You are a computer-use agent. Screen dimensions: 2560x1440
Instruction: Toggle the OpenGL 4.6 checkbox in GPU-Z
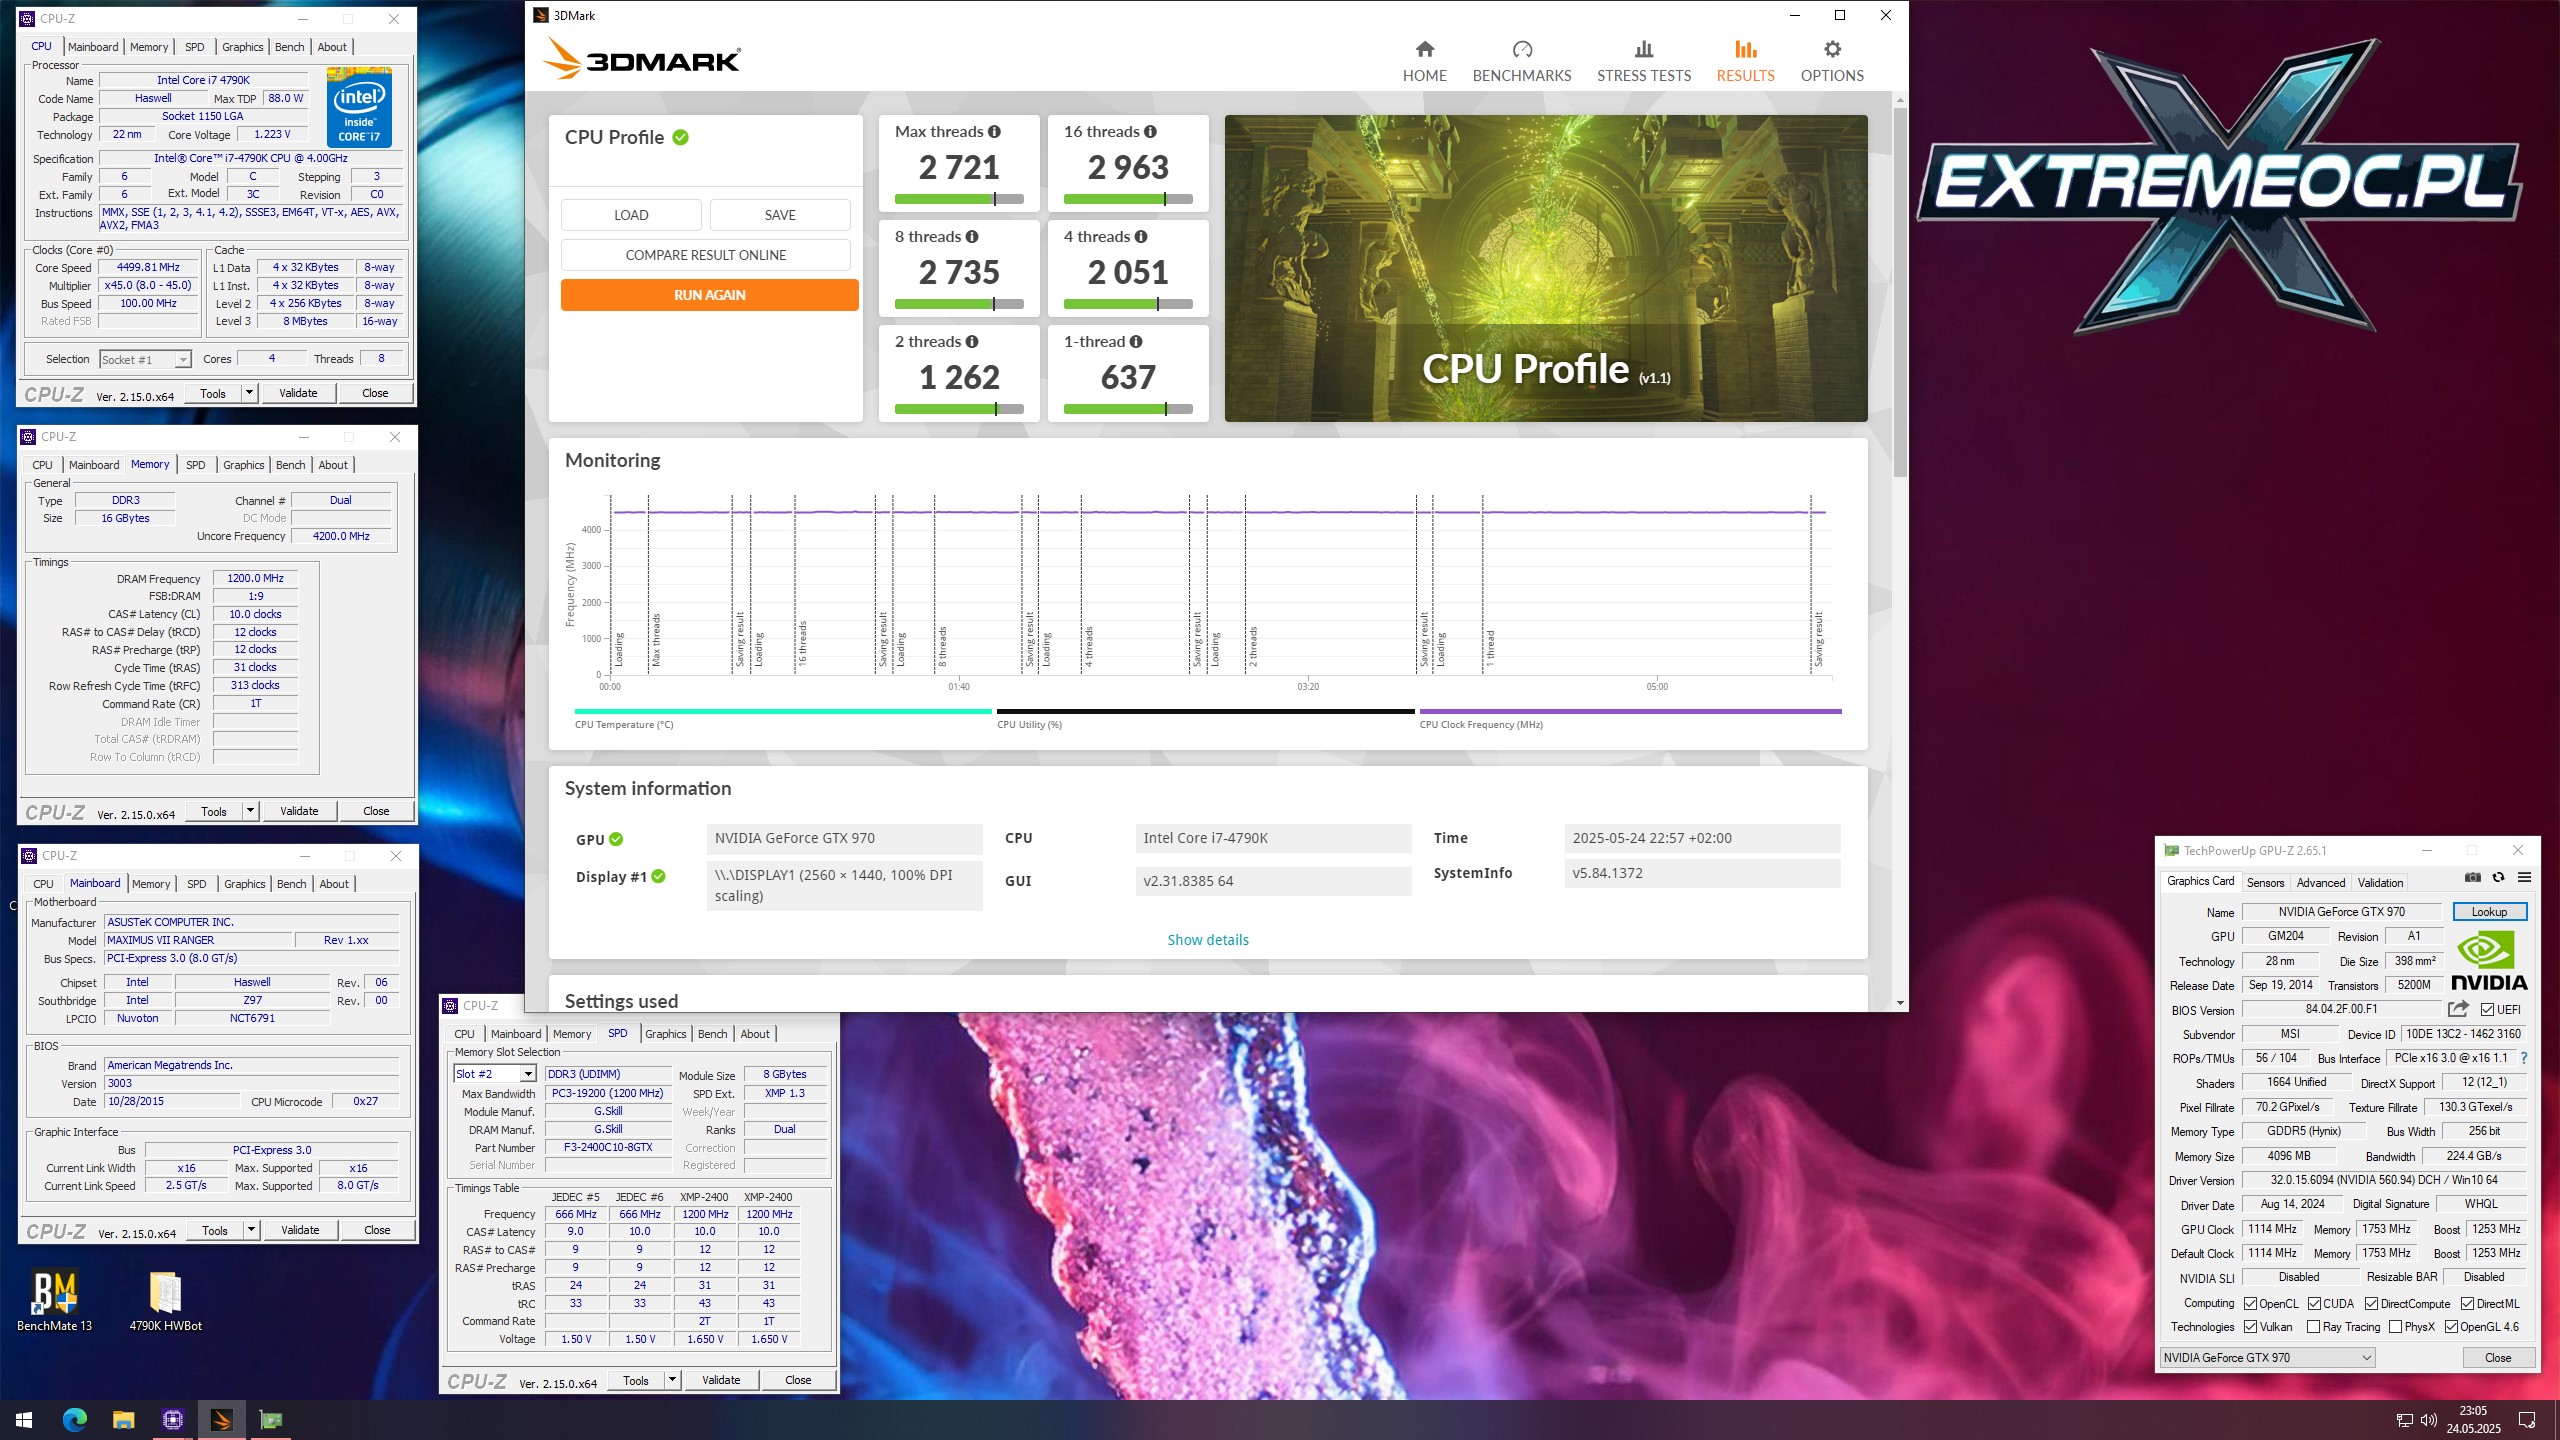[x=2451, y=1327]
